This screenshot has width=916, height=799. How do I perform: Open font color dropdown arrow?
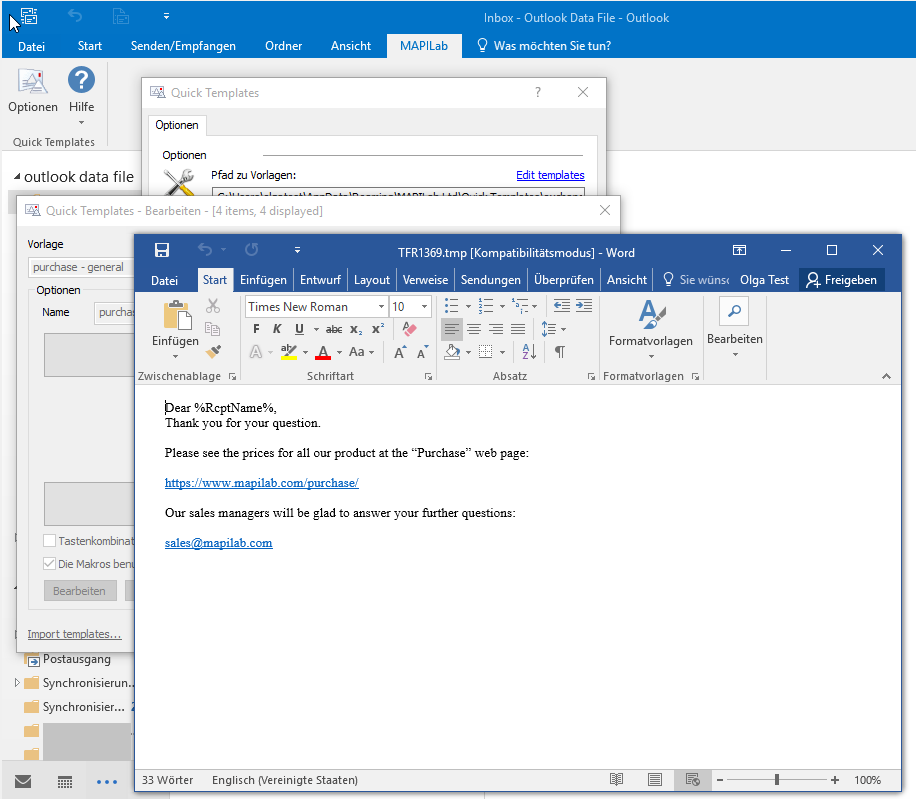(x=339, y=352)
